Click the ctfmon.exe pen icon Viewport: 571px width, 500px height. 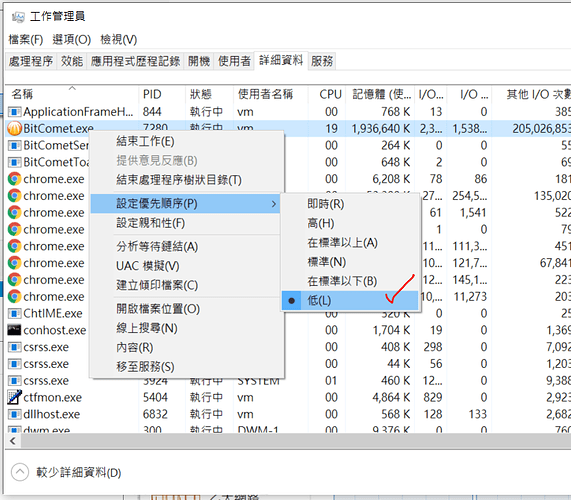(14, 397)
